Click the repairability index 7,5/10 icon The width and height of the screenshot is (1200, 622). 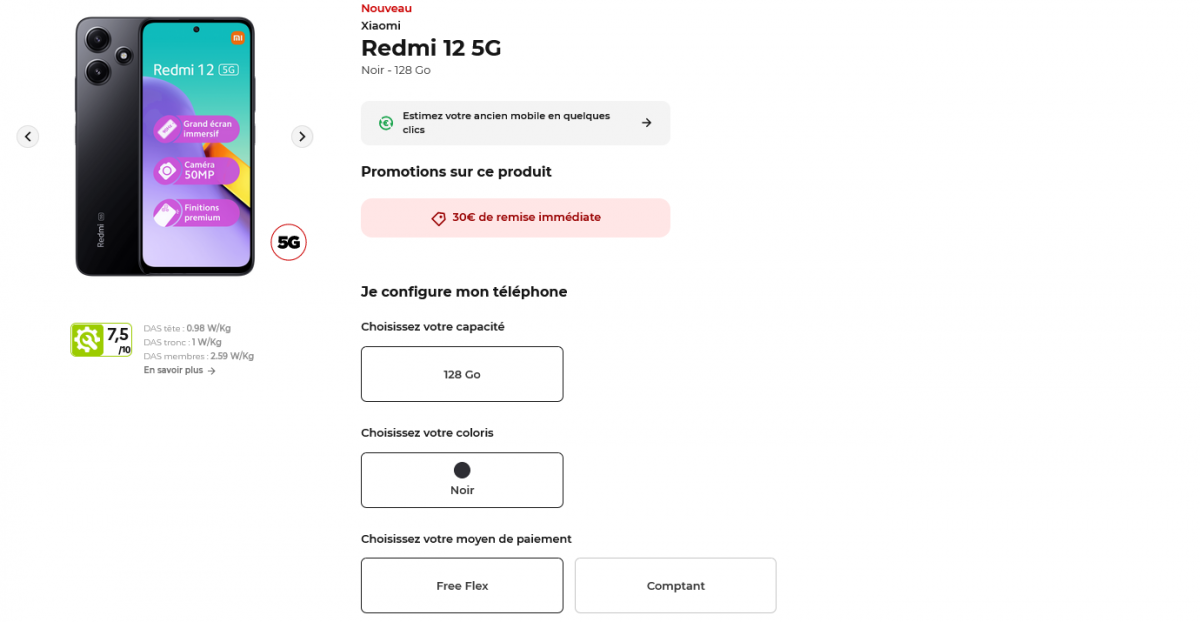point(101,340)
